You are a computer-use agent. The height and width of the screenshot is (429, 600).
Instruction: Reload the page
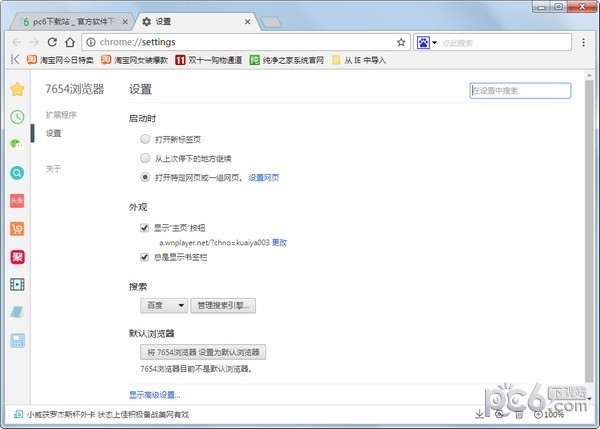[52, 42]
